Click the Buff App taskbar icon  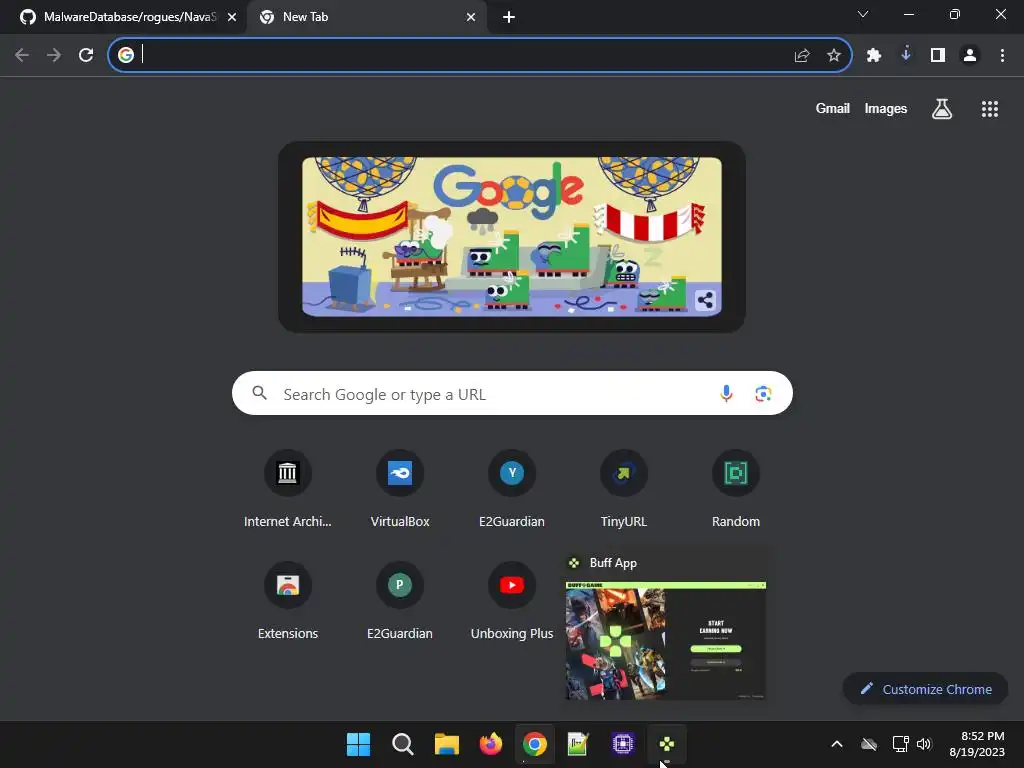(667, 744)
